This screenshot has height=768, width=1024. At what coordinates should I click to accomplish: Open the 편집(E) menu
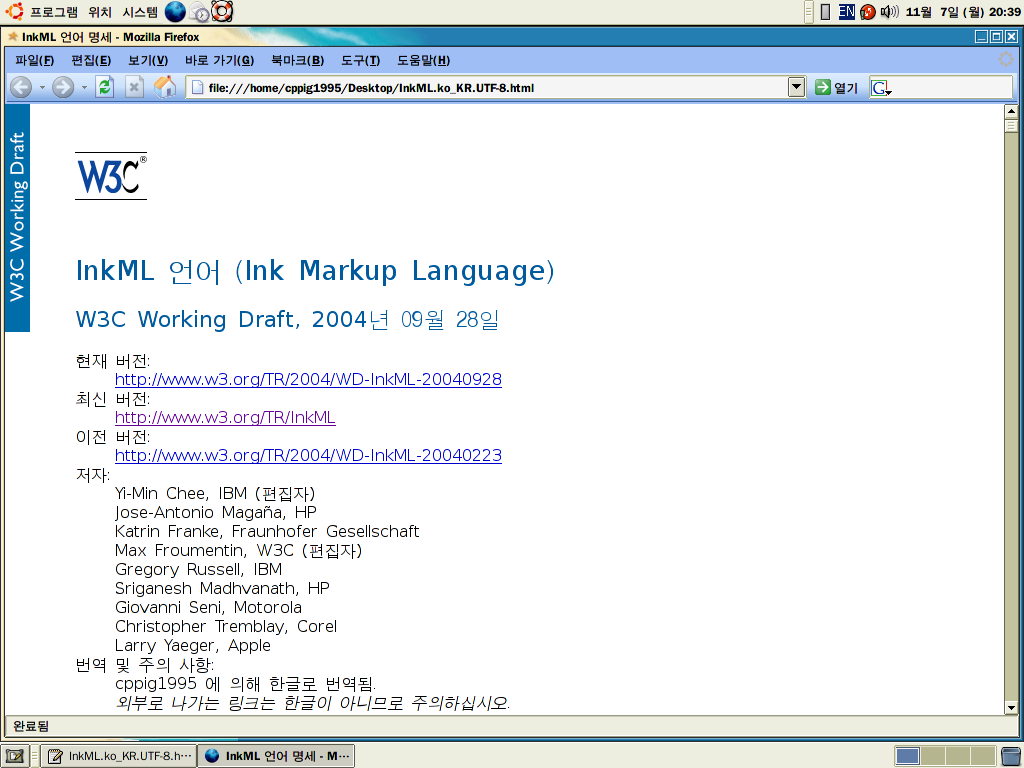coord(91,61)
